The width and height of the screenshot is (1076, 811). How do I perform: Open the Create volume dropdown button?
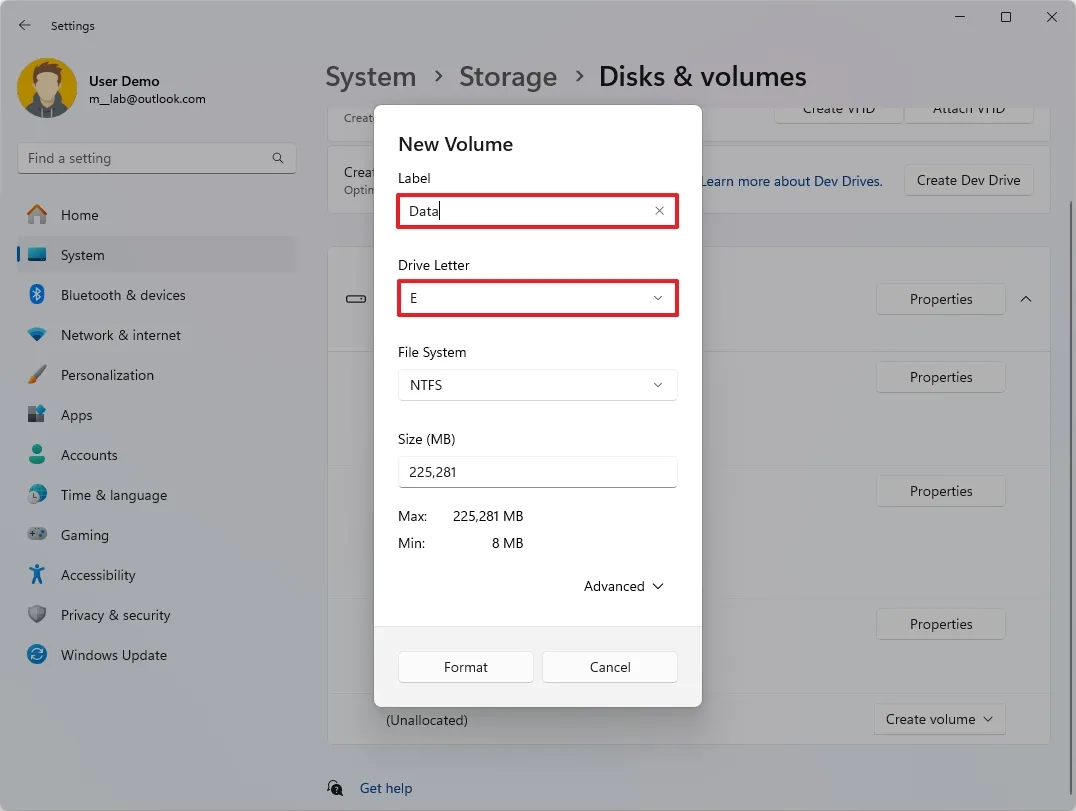pyautogui.click(x=939, y=719)
